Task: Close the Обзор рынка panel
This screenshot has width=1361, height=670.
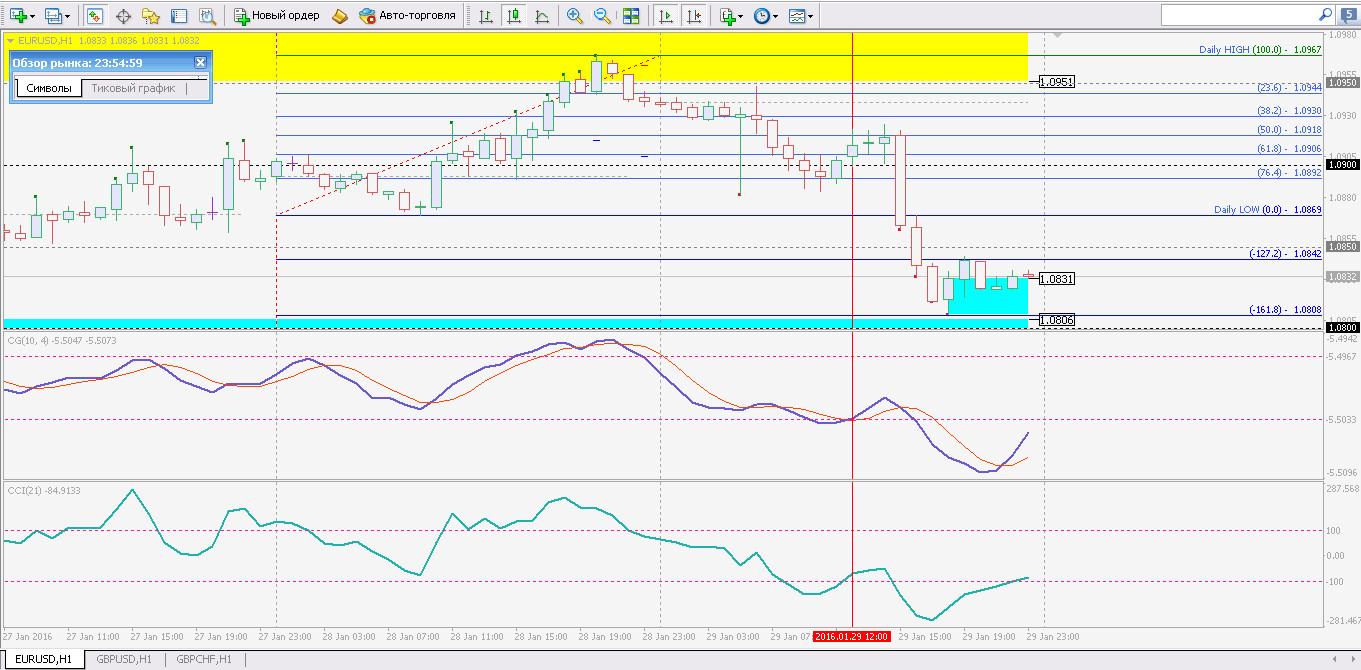Action: (200, 63)
